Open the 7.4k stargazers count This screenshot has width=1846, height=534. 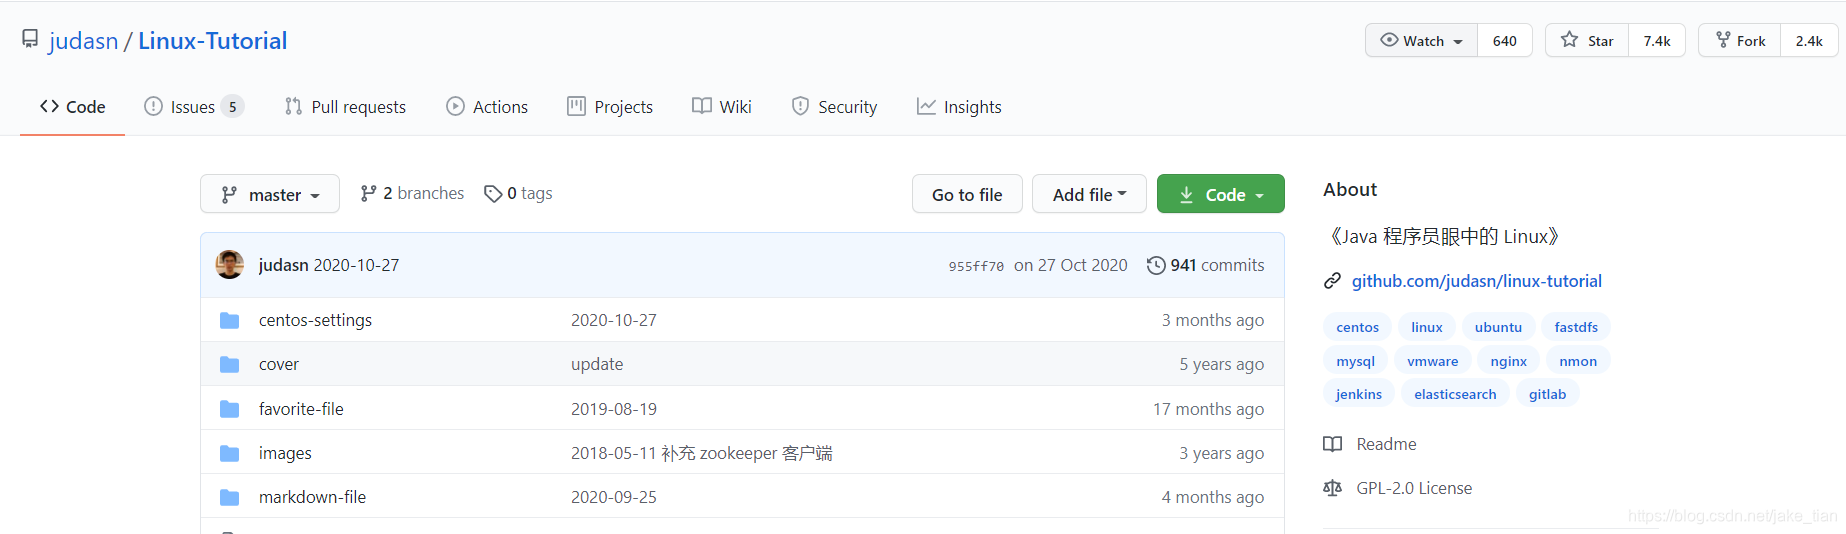[1657, 40]
